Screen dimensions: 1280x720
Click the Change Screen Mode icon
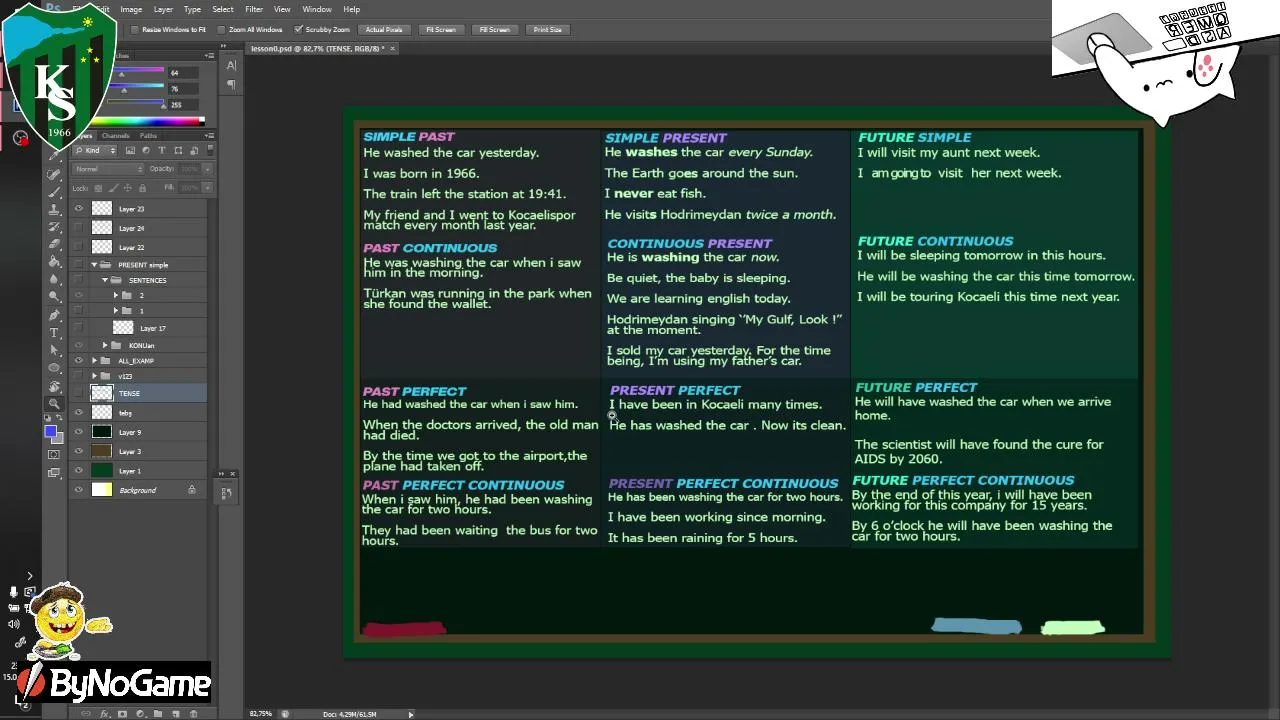tap(54, 473)
